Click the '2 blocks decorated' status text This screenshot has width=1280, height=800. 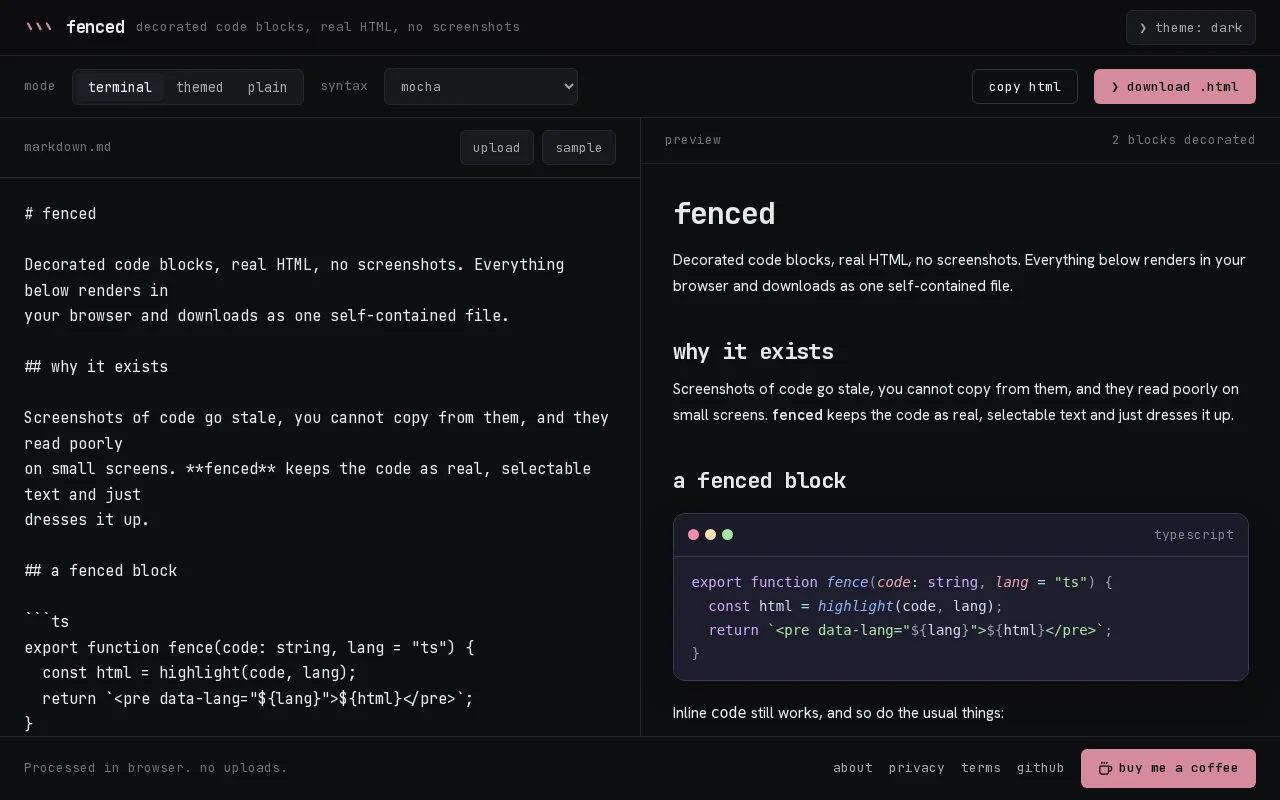coord(1183,140)
